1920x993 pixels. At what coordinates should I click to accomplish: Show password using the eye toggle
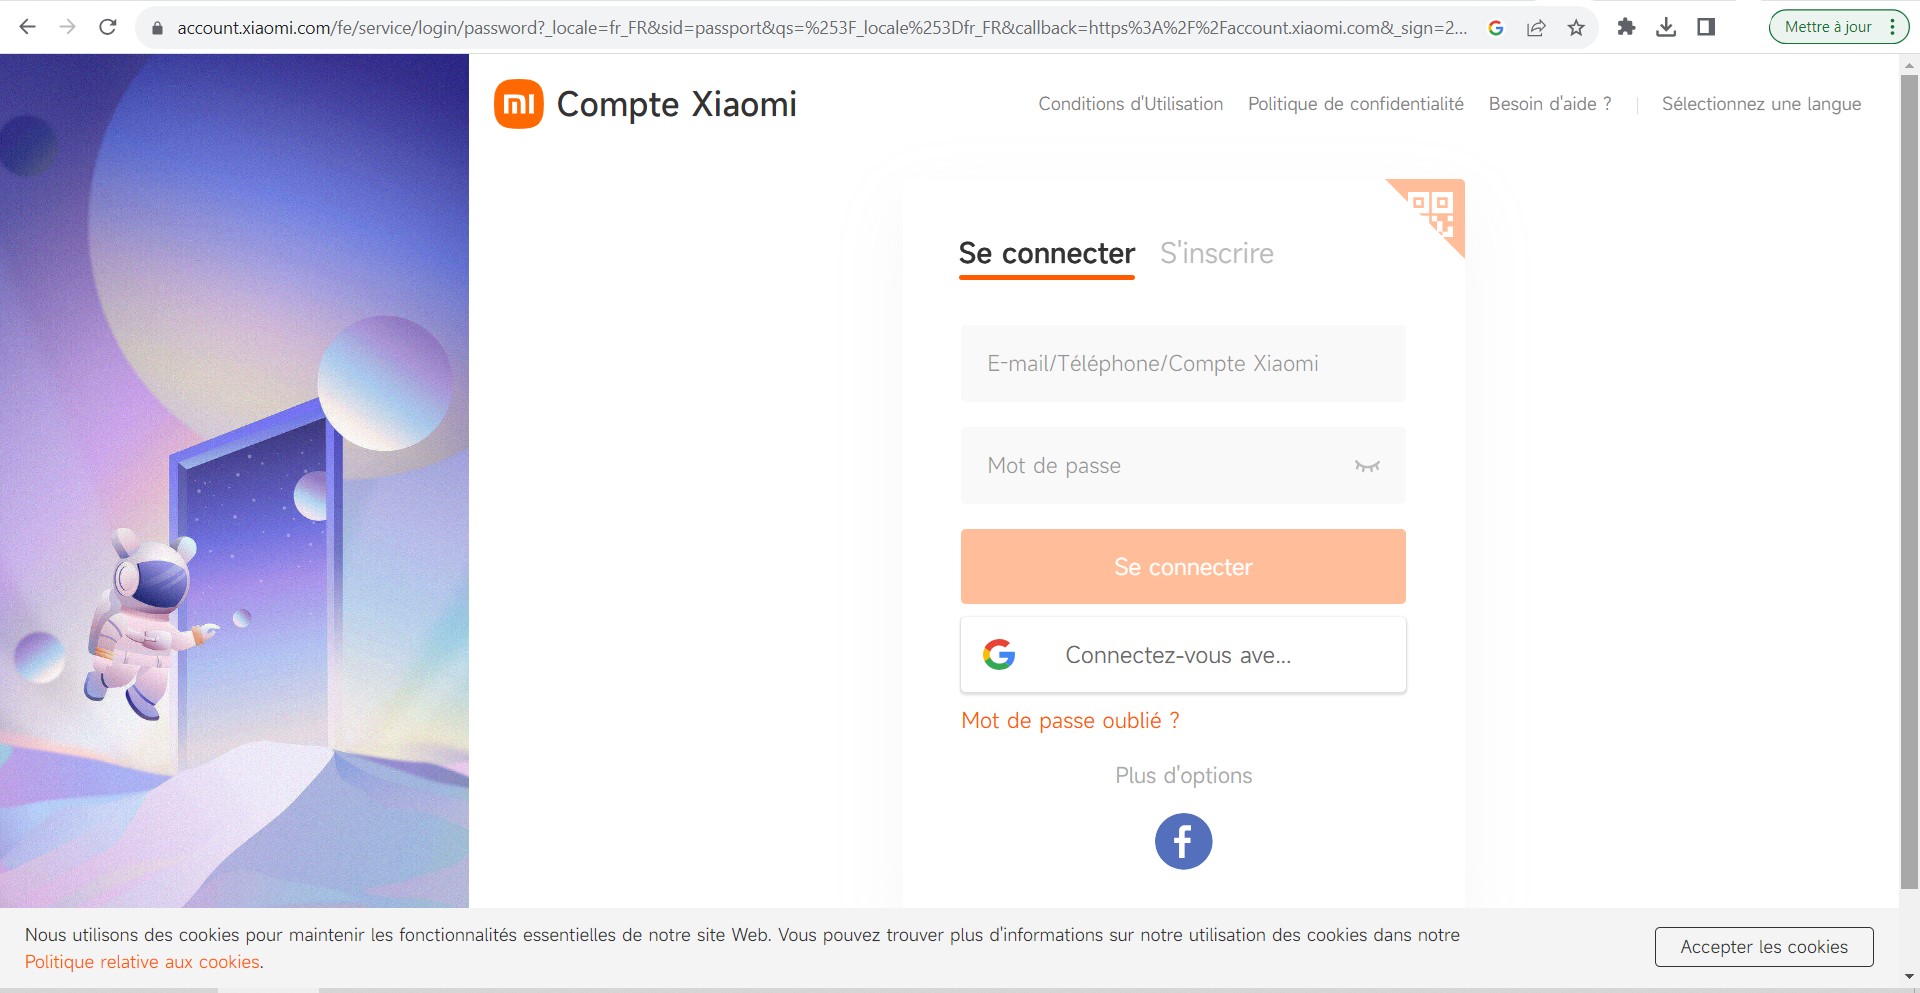point(1367,466)
